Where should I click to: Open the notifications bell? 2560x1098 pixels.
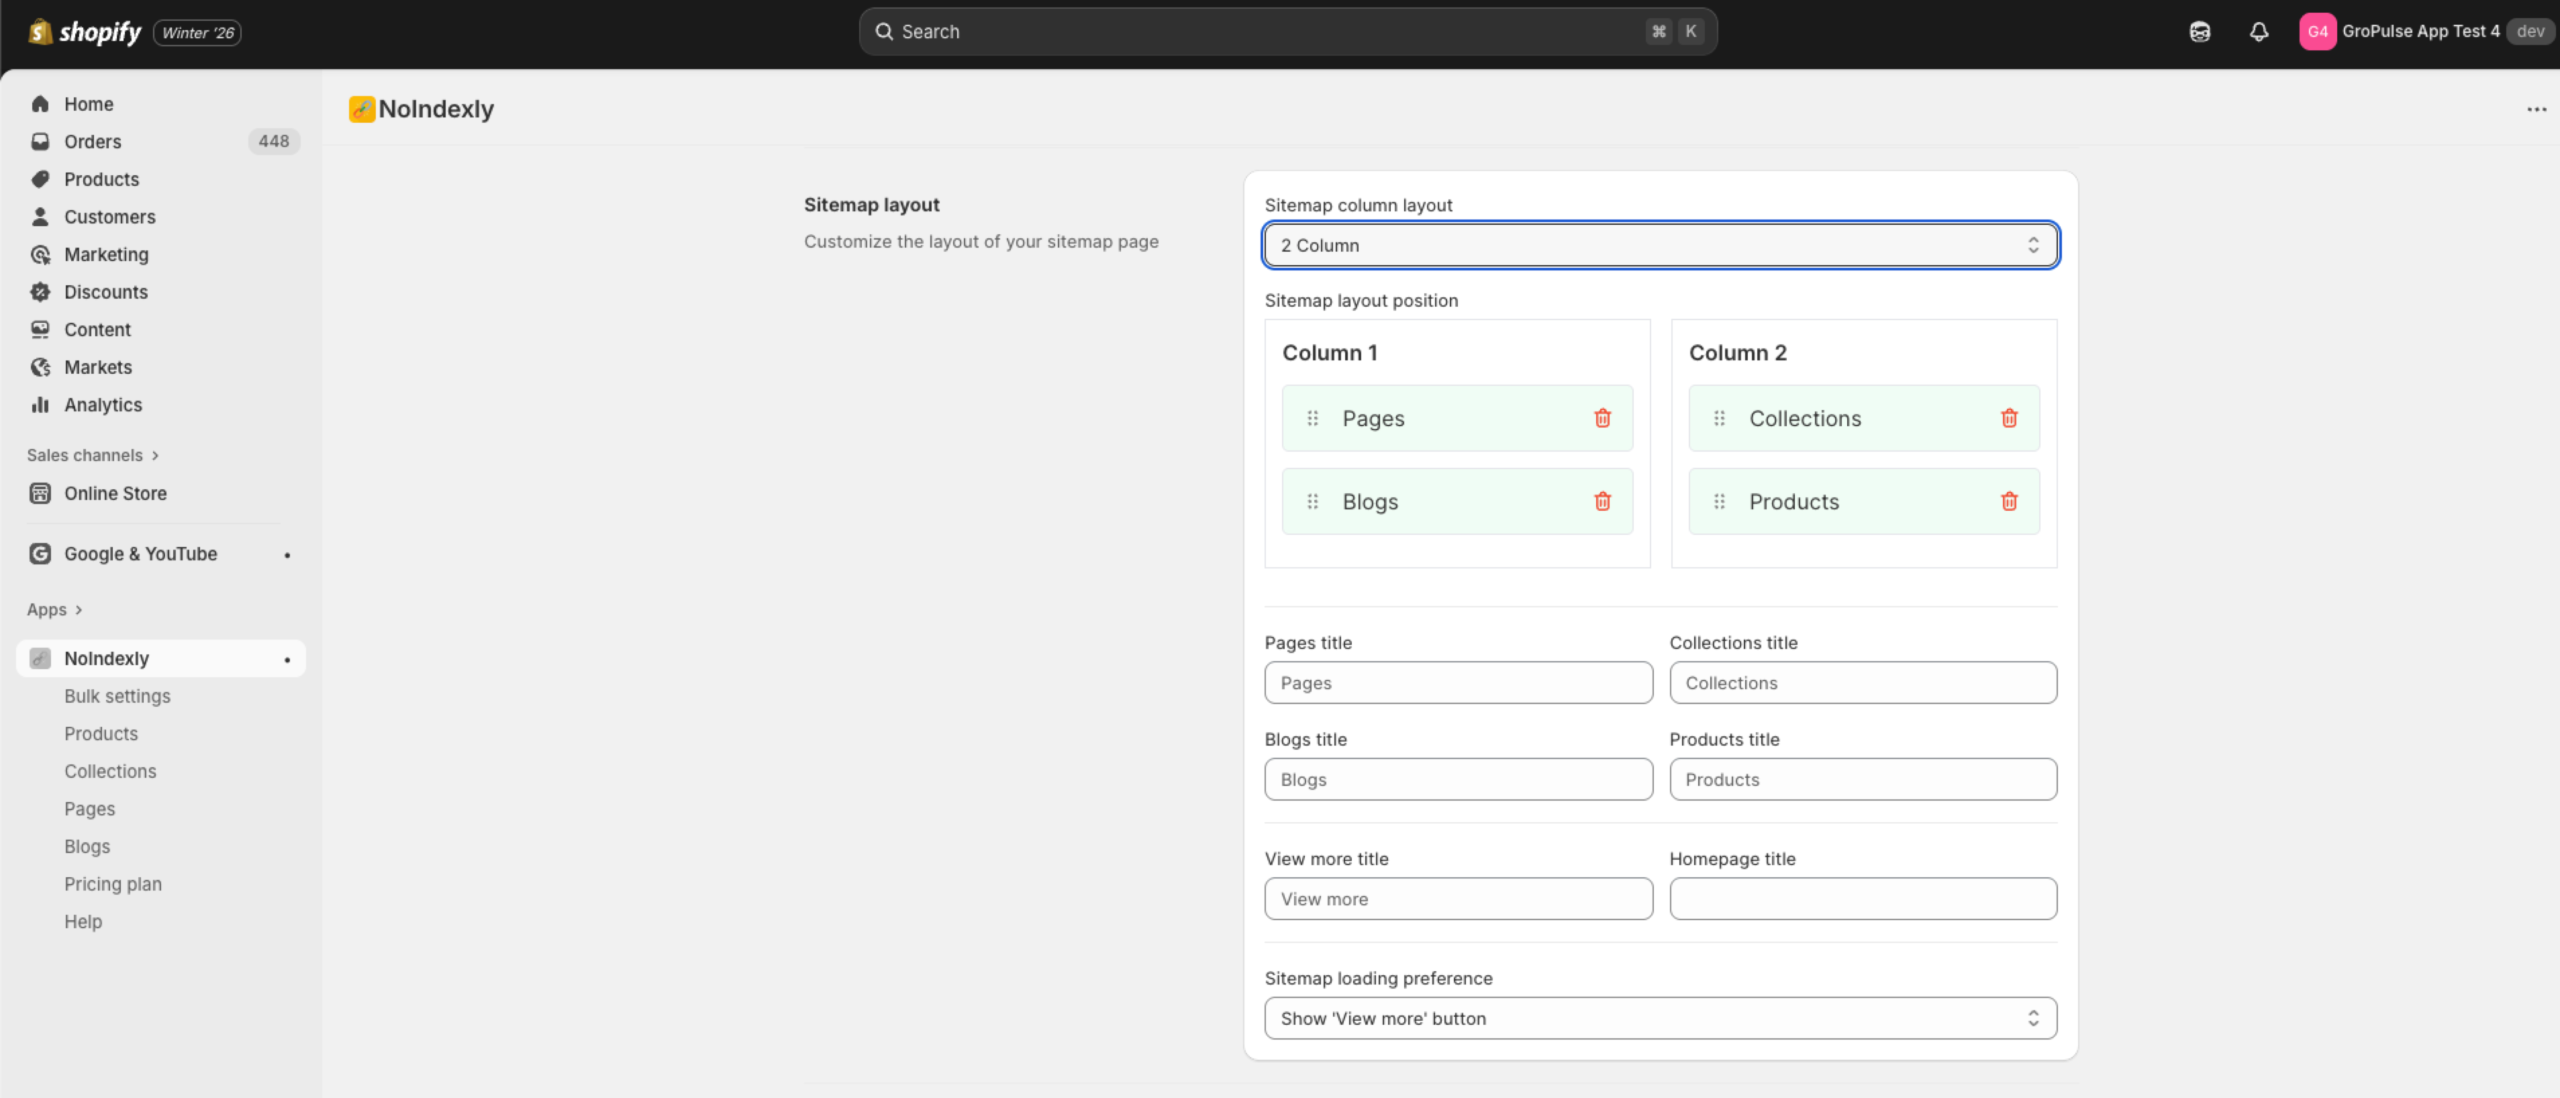[x=2258, y=32]
